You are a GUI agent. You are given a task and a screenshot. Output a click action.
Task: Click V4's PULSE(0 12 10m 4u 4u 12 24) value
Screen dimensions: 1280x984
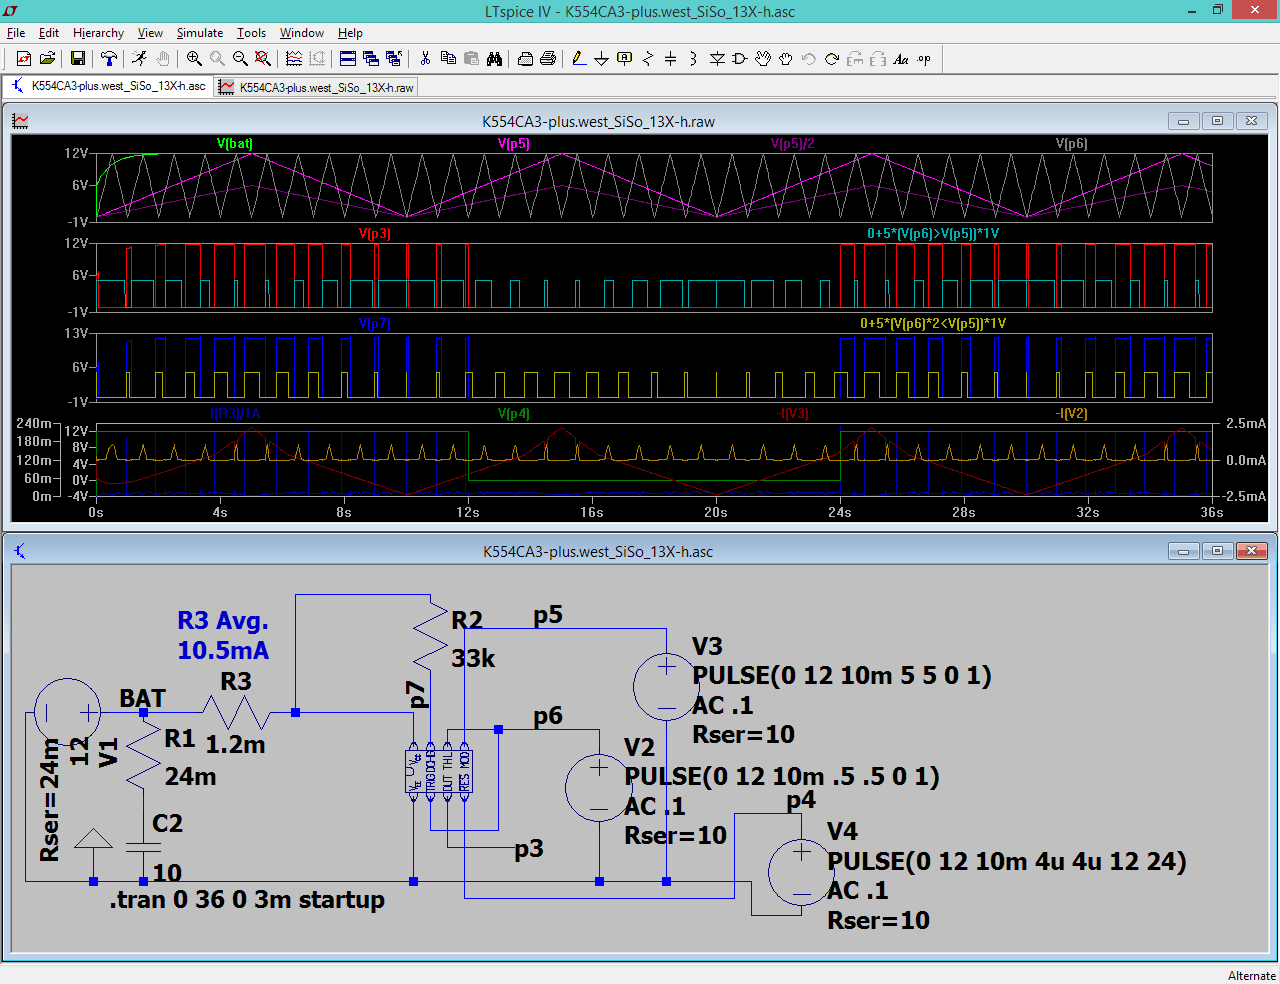click(x=1007, y=861)
